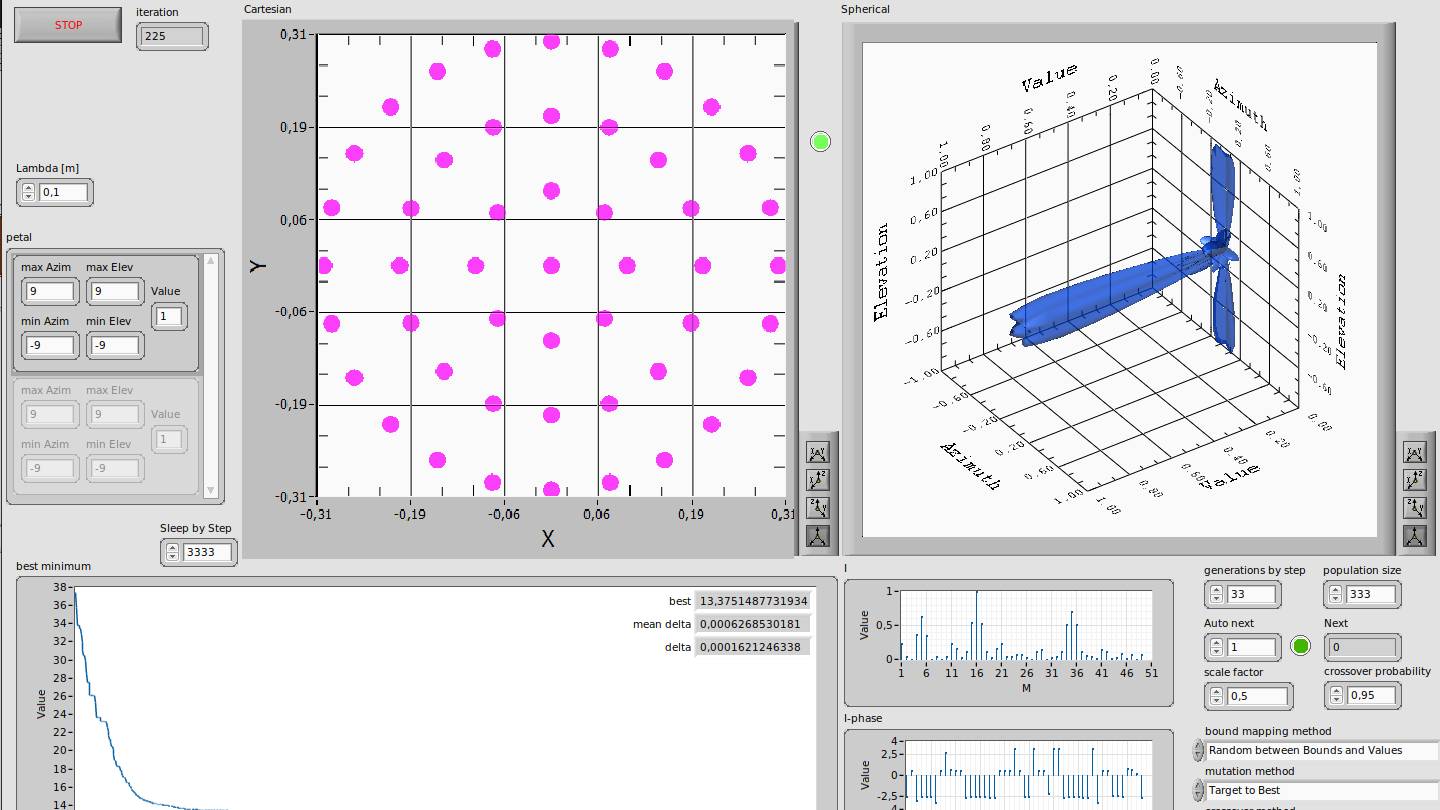Click the mean delta value 0,0006268530181

pyautogui.click(x=753, y=624)
